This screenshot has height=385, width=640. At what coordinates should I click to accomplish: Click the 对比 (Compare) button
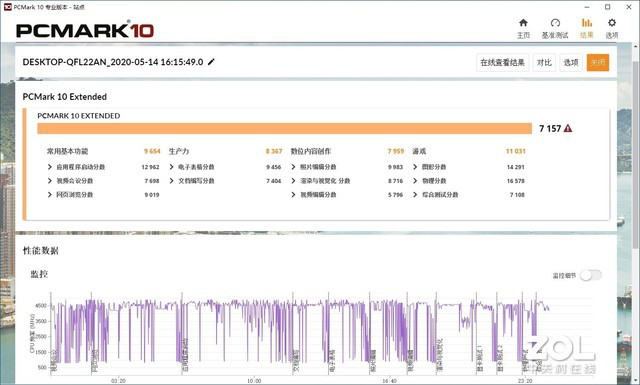click(544, 62)
